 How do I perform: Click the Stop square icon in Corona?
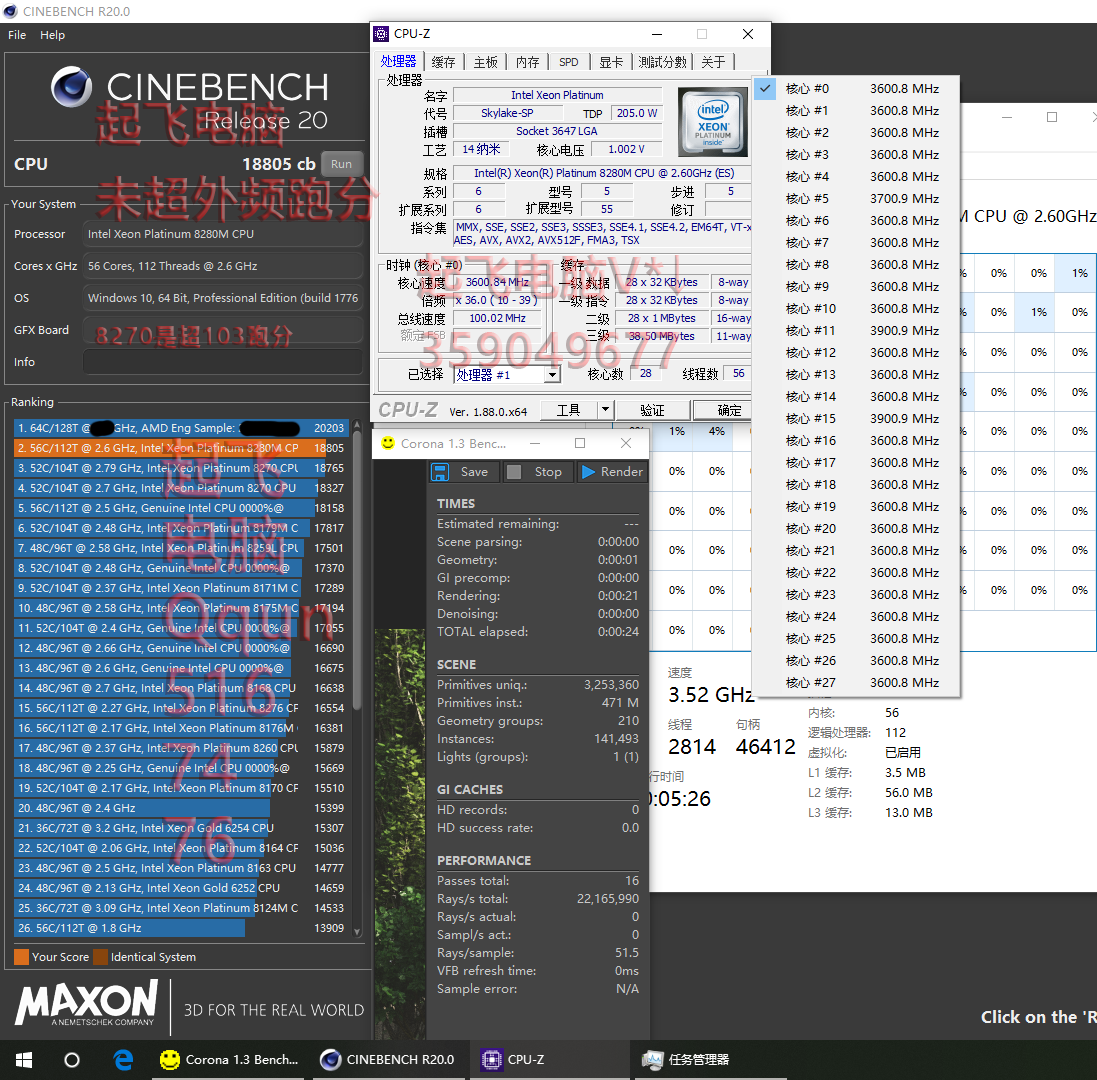(514, 472)
